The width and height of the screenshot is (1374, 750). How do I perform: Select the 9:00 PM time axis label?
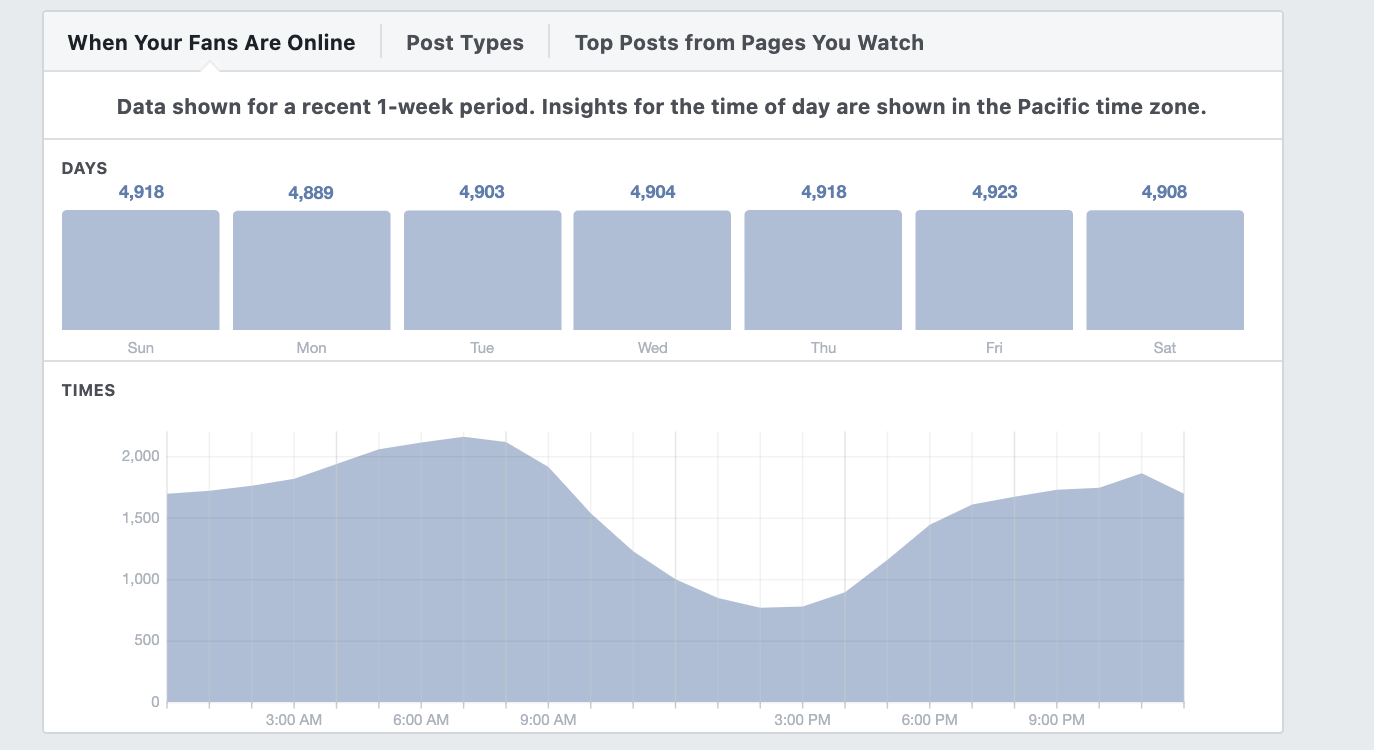[1056, 720]
